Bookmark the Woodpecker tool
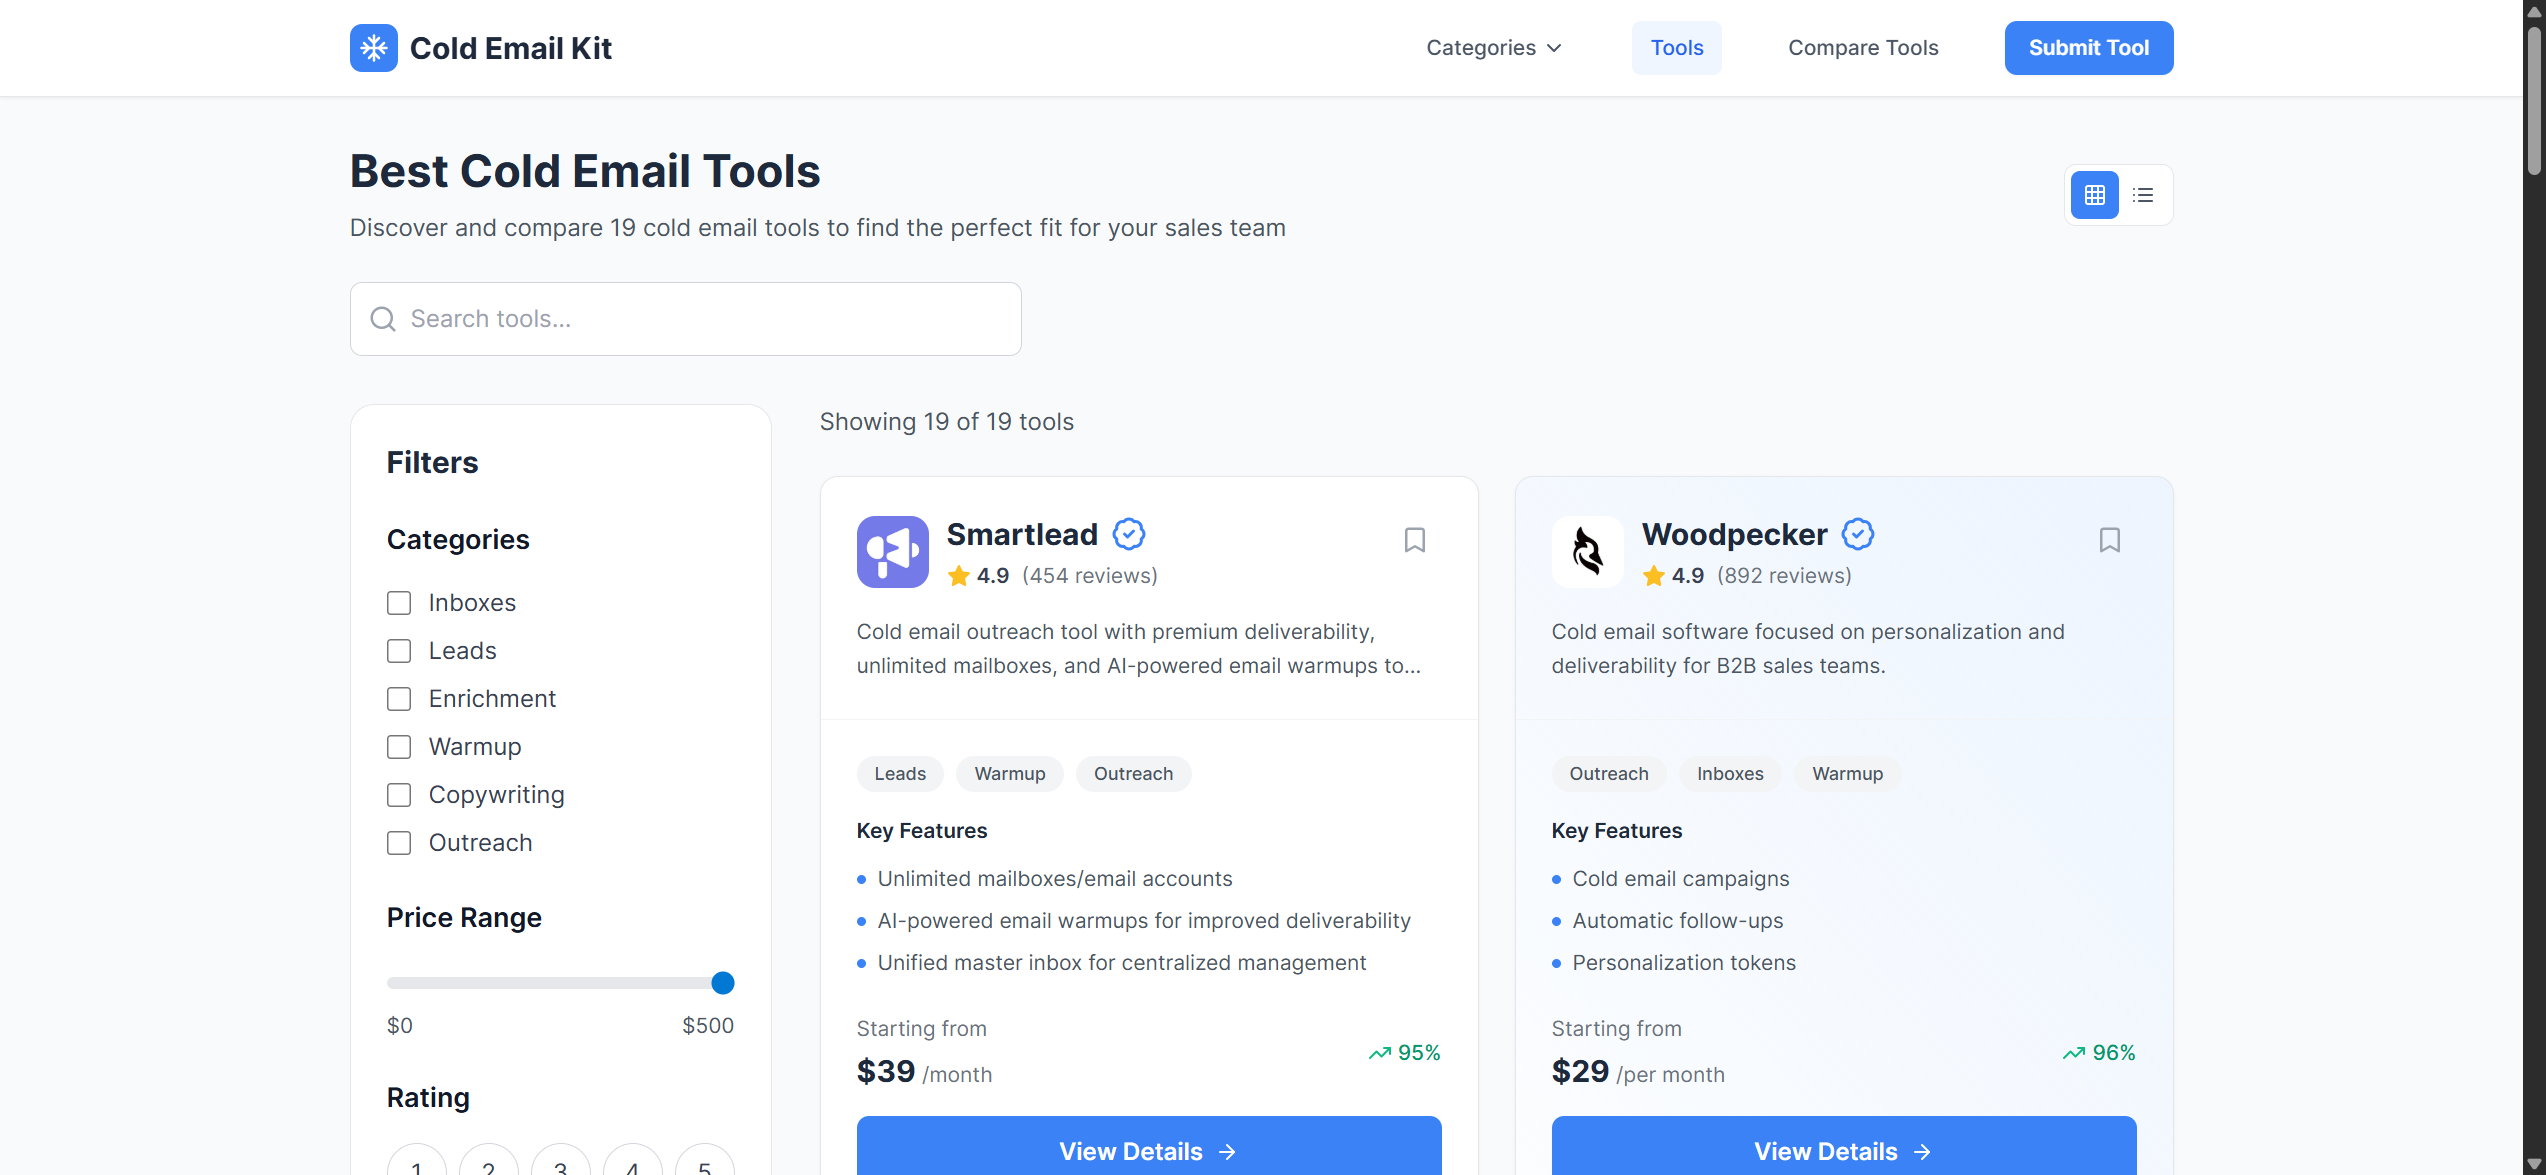The image size is (2546, 1175). click(x=2109, y=540)
